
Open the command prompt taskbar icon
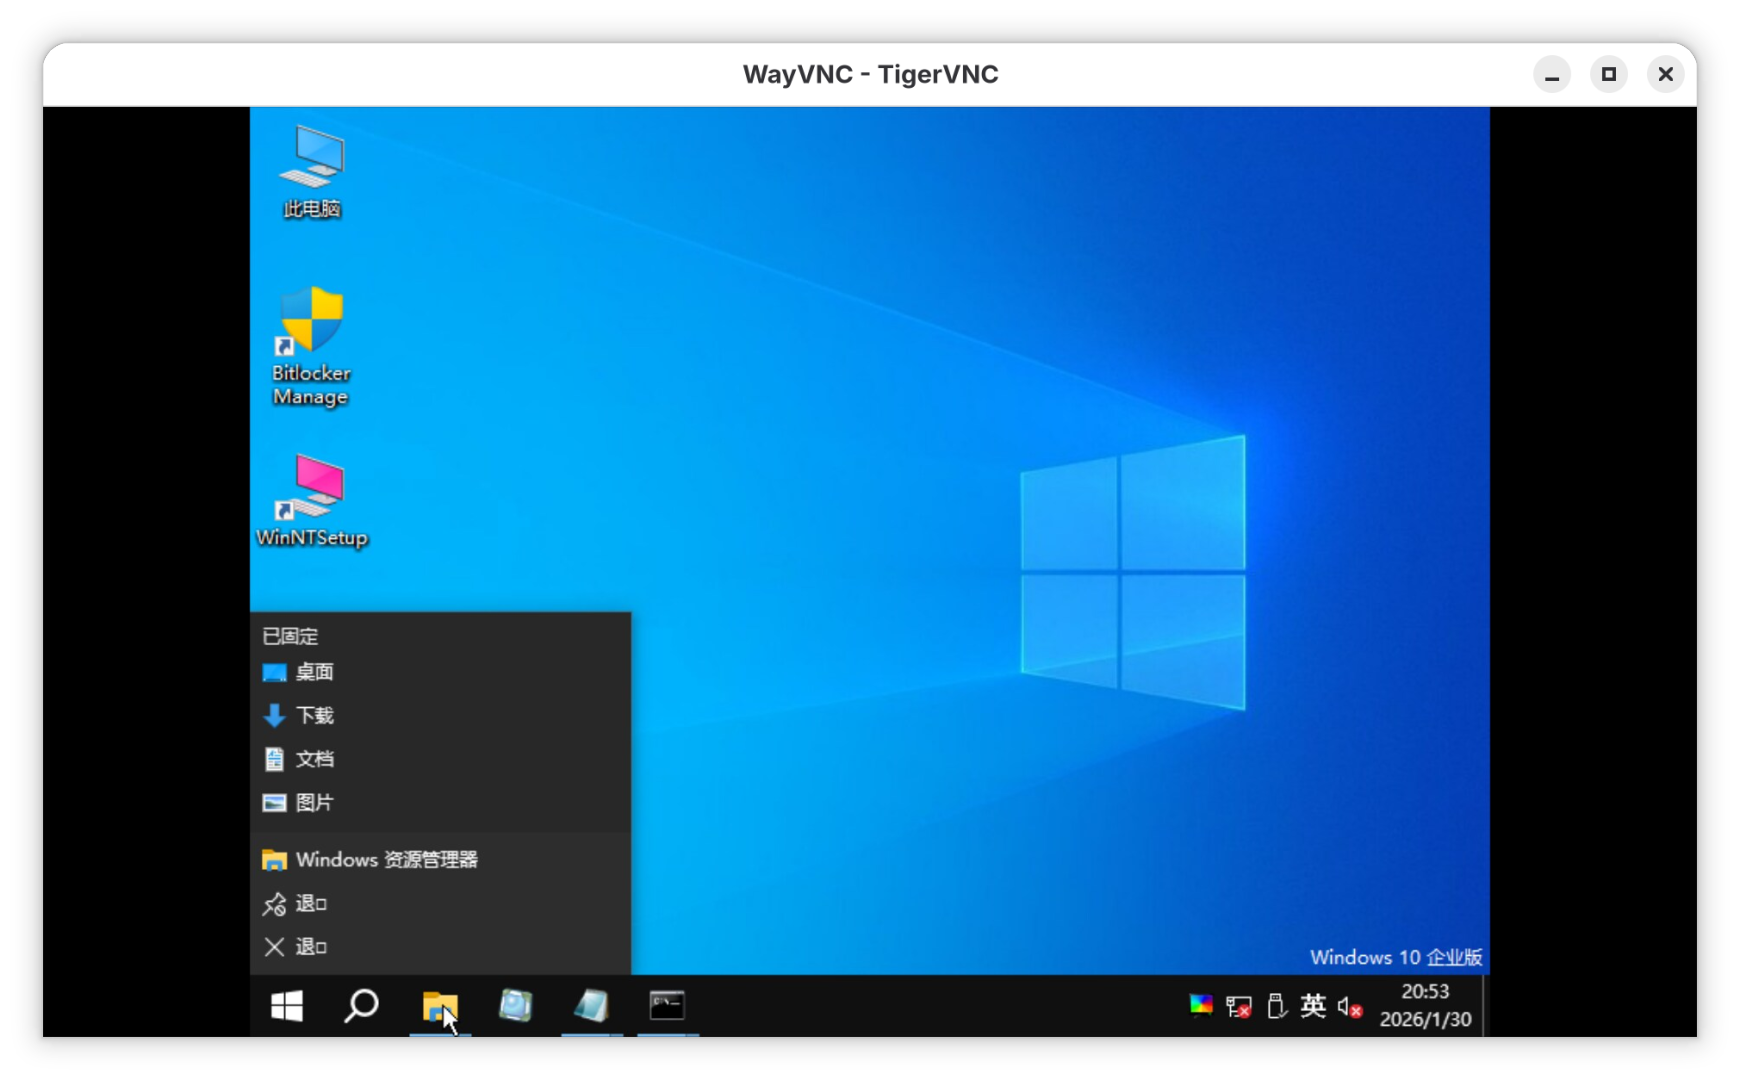coord(667,1006)
